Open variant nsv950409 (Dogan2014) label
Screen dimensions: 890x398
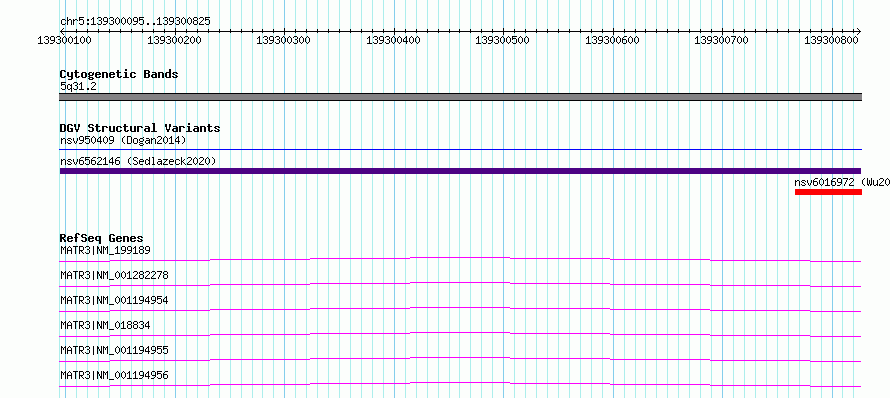point(123,140)
